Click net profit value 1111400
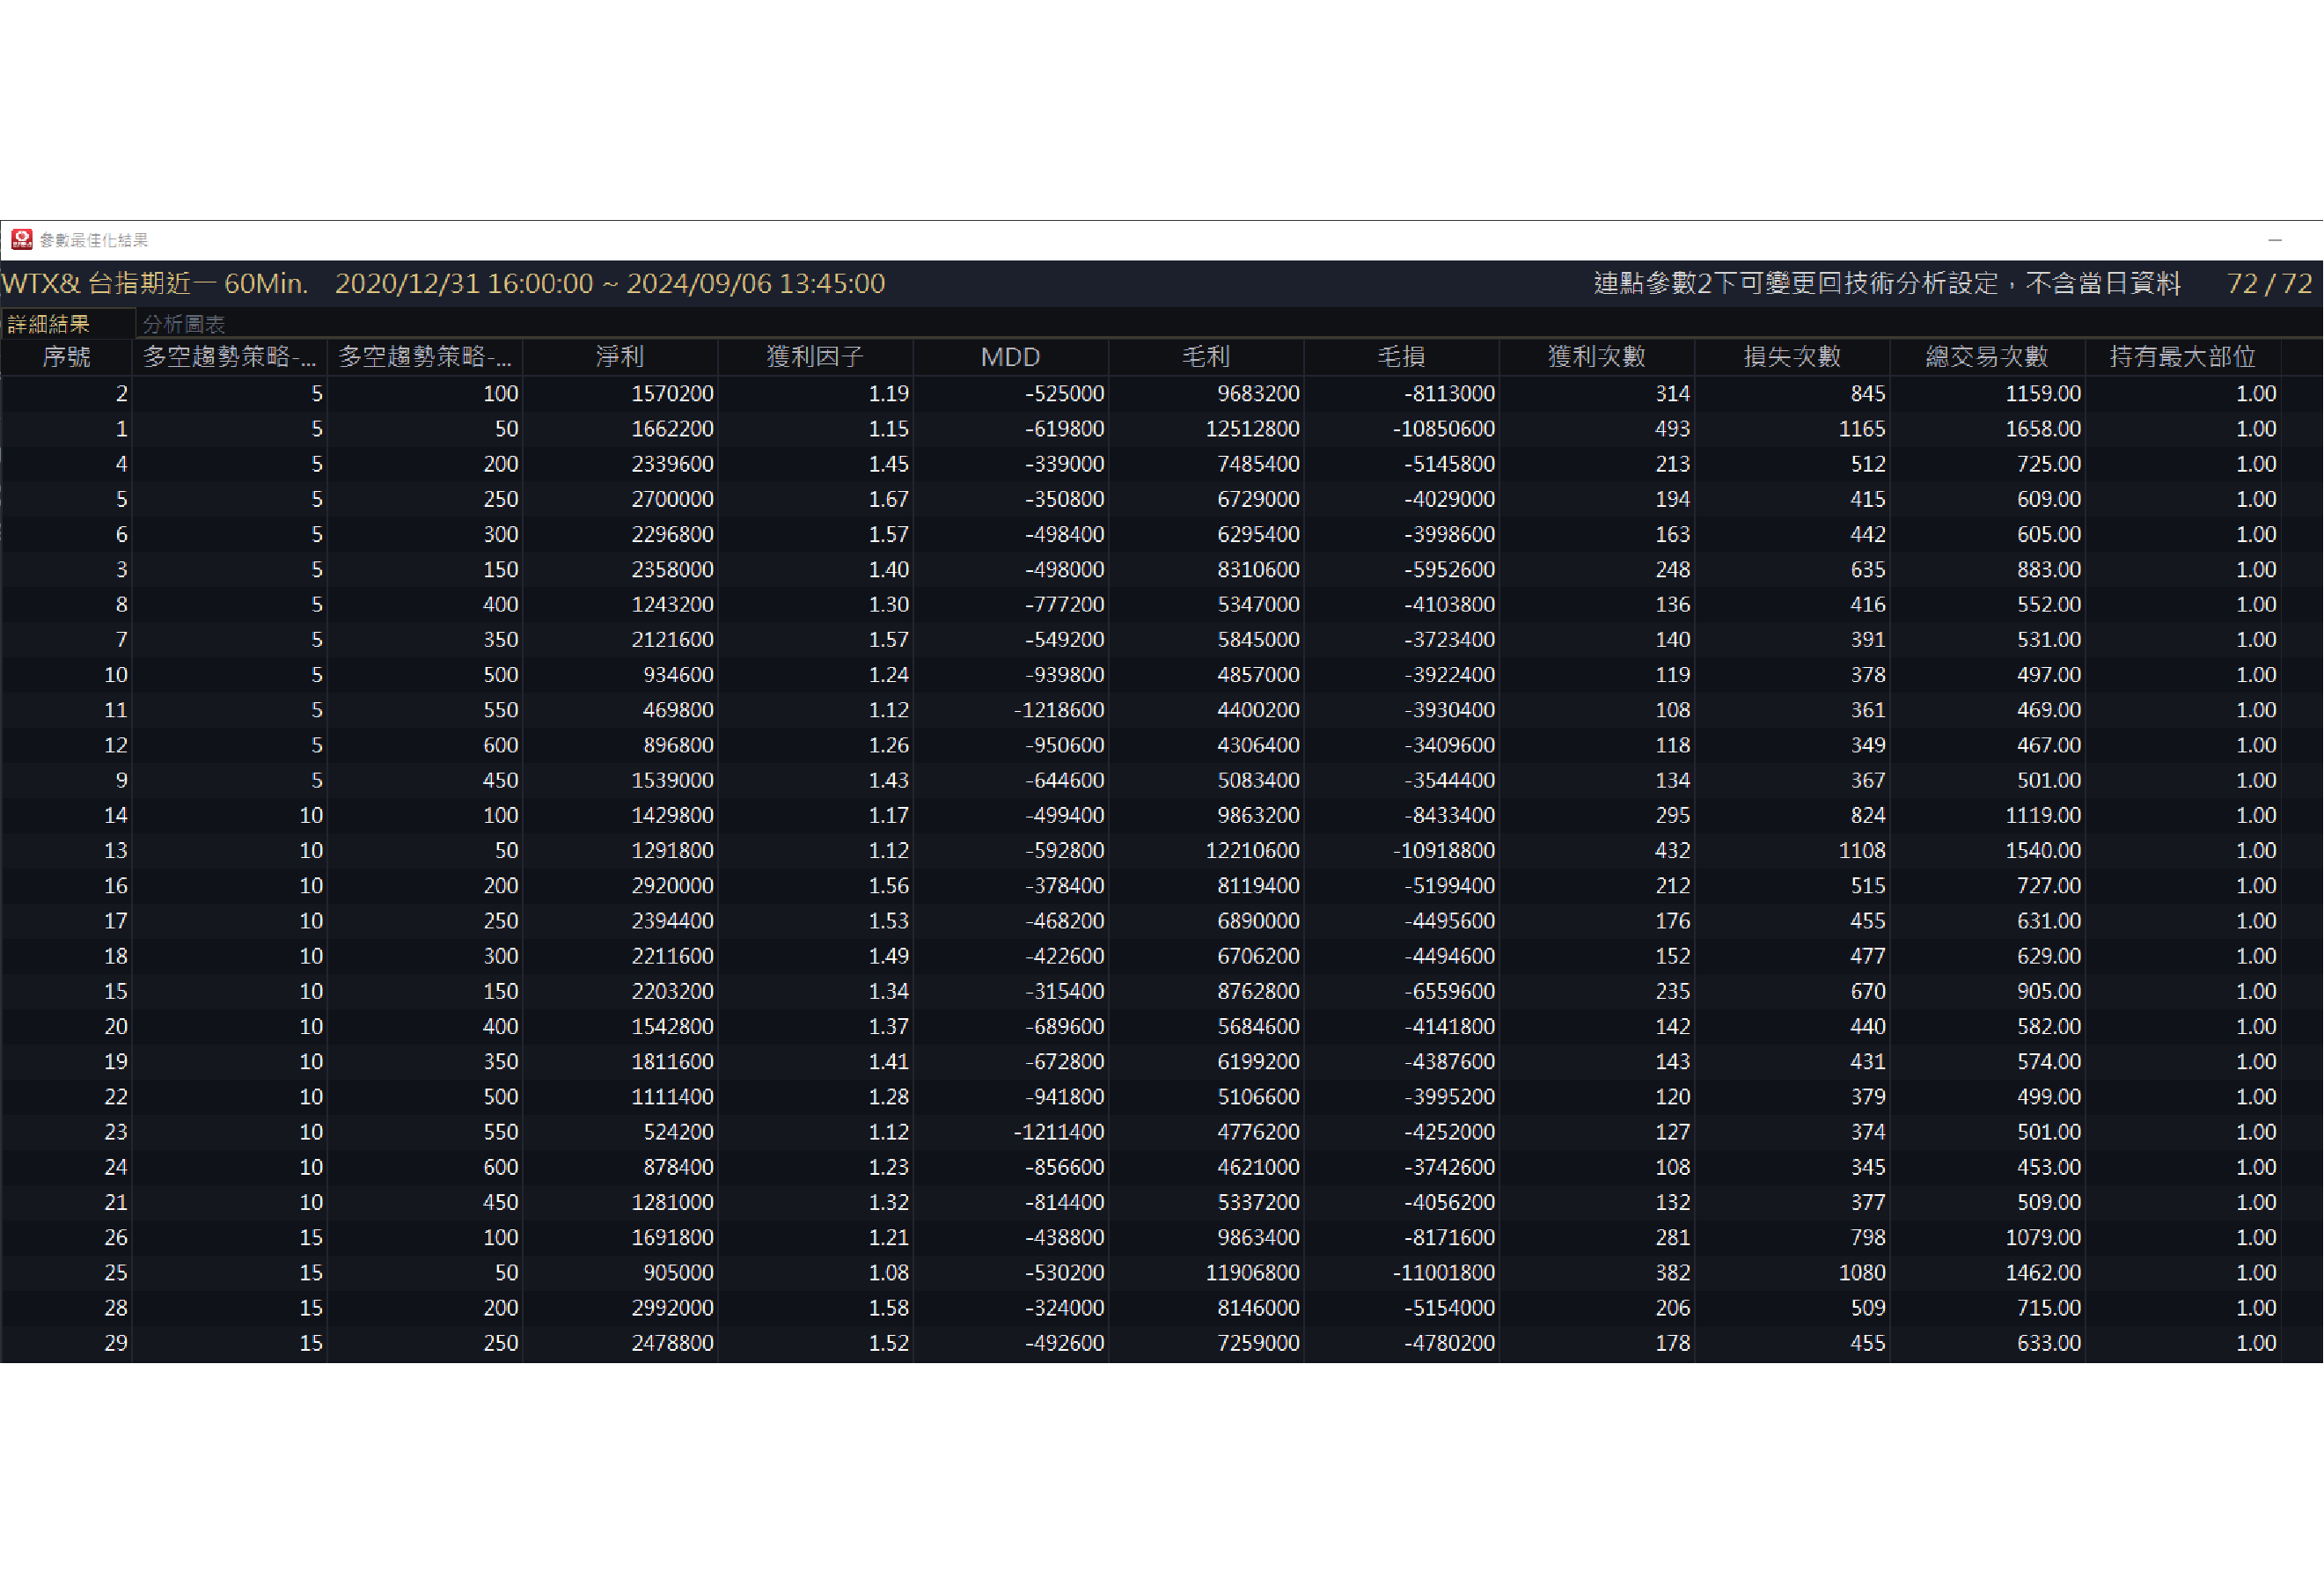The width and height of the screenshot is (2324, 1584). pos(672,1097)
